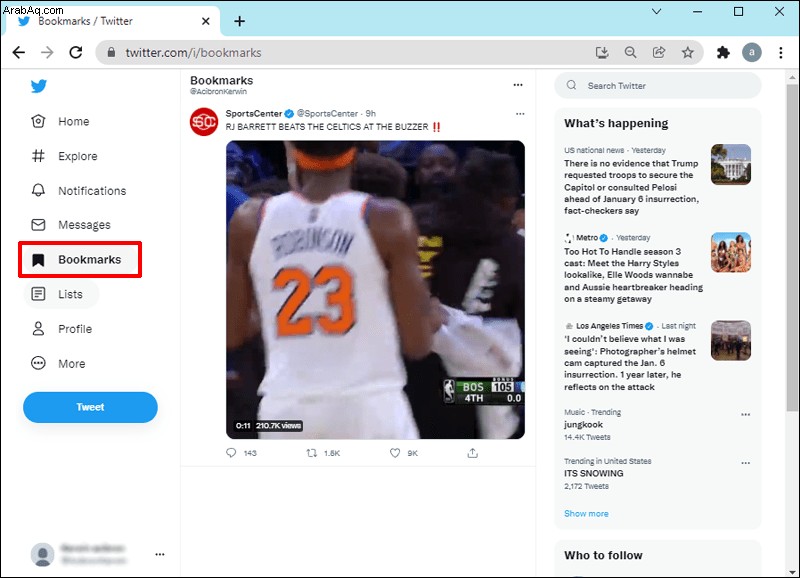Viewport: 800px width, 578px height.
Task: Open Messages from the sidebar
Action: [x=84, y=225]
